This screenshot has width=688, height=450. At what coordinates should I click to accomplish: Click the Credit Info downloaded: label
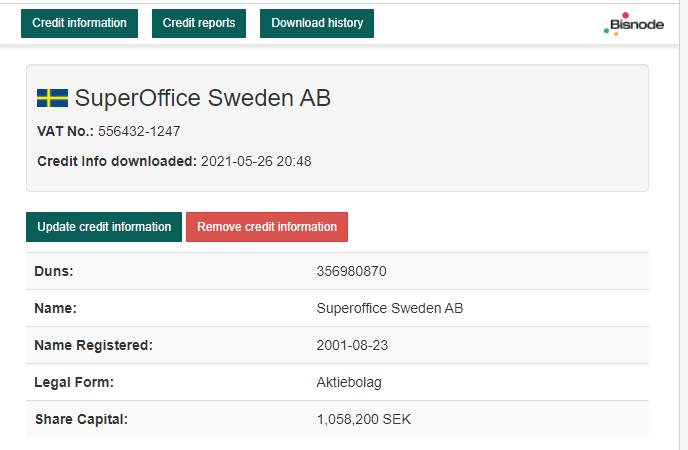coord(117,161)
